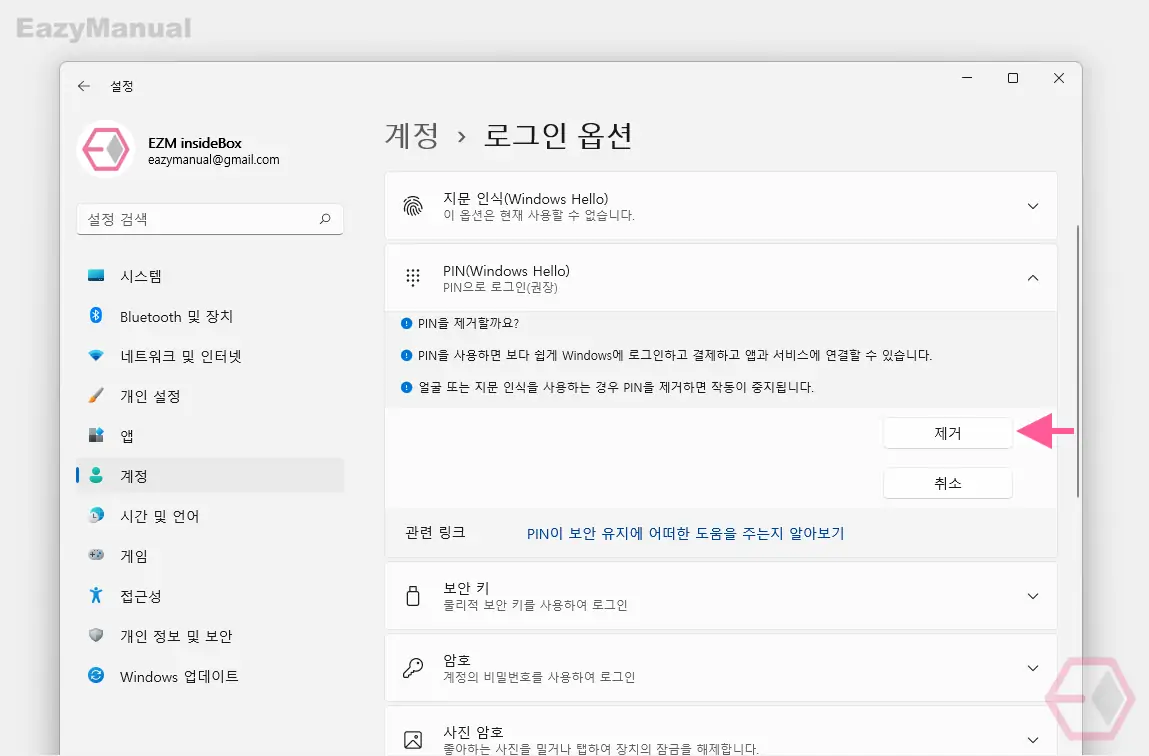The height and width of the screenshot is (756, 1149).
Task: Click '이 옵션은 현재 사용할 수 없습니다' text
Action: tap(539, 215)
